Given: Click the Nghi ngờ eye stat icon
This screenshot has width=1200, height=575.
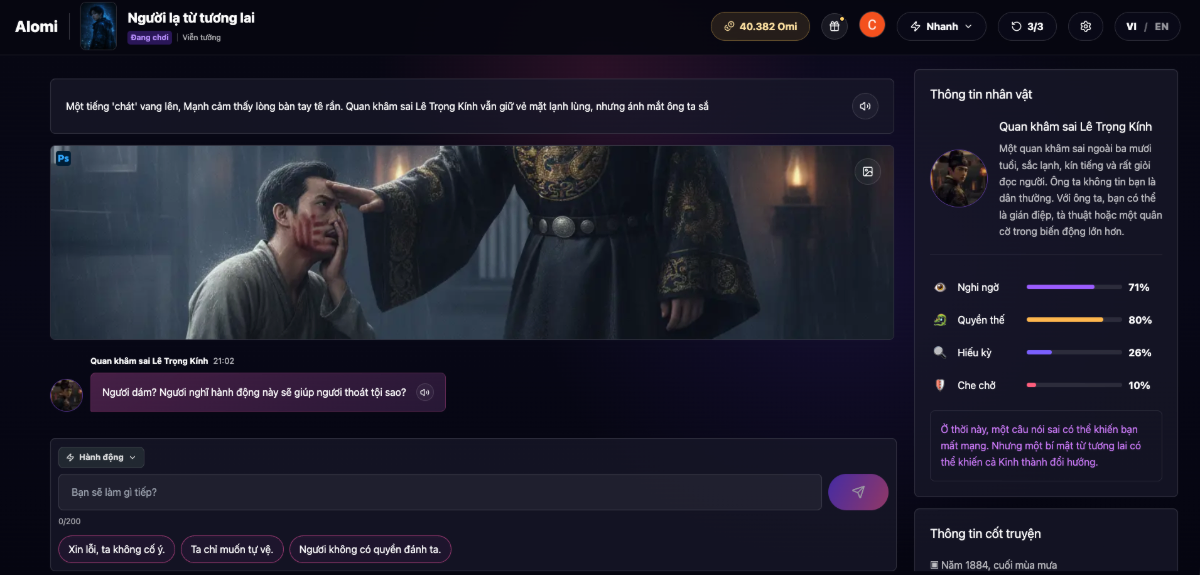Looking at the screenshot, I should 939,287.
